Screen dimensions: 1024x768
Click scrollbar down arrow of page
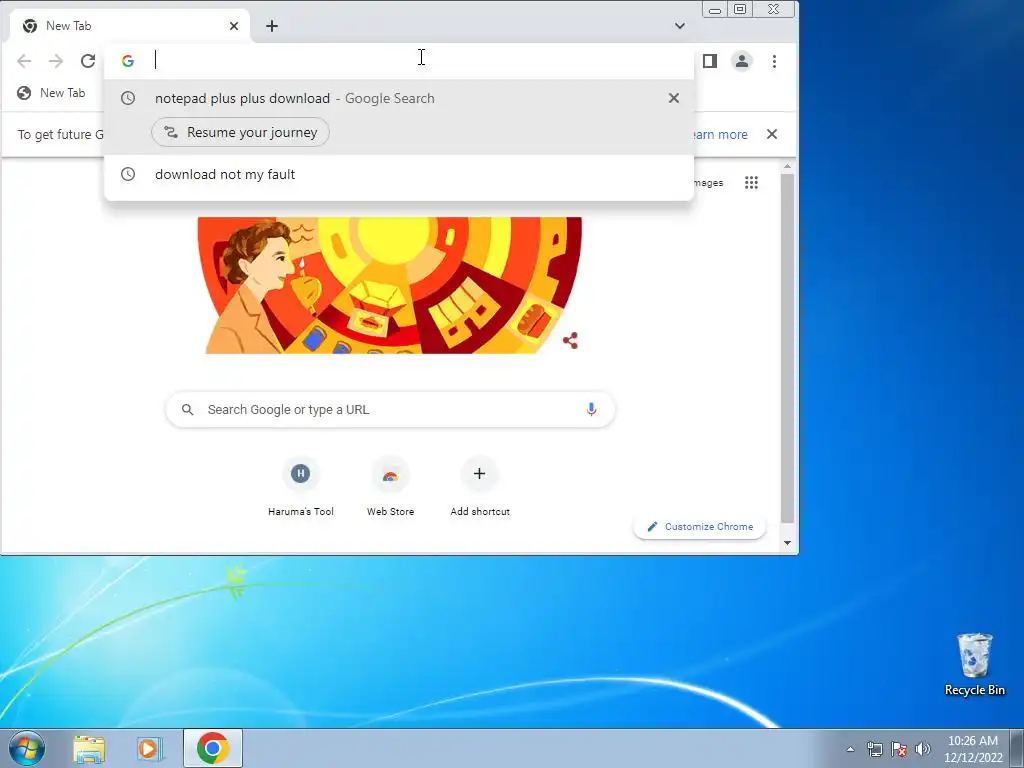tap(788, 543)
